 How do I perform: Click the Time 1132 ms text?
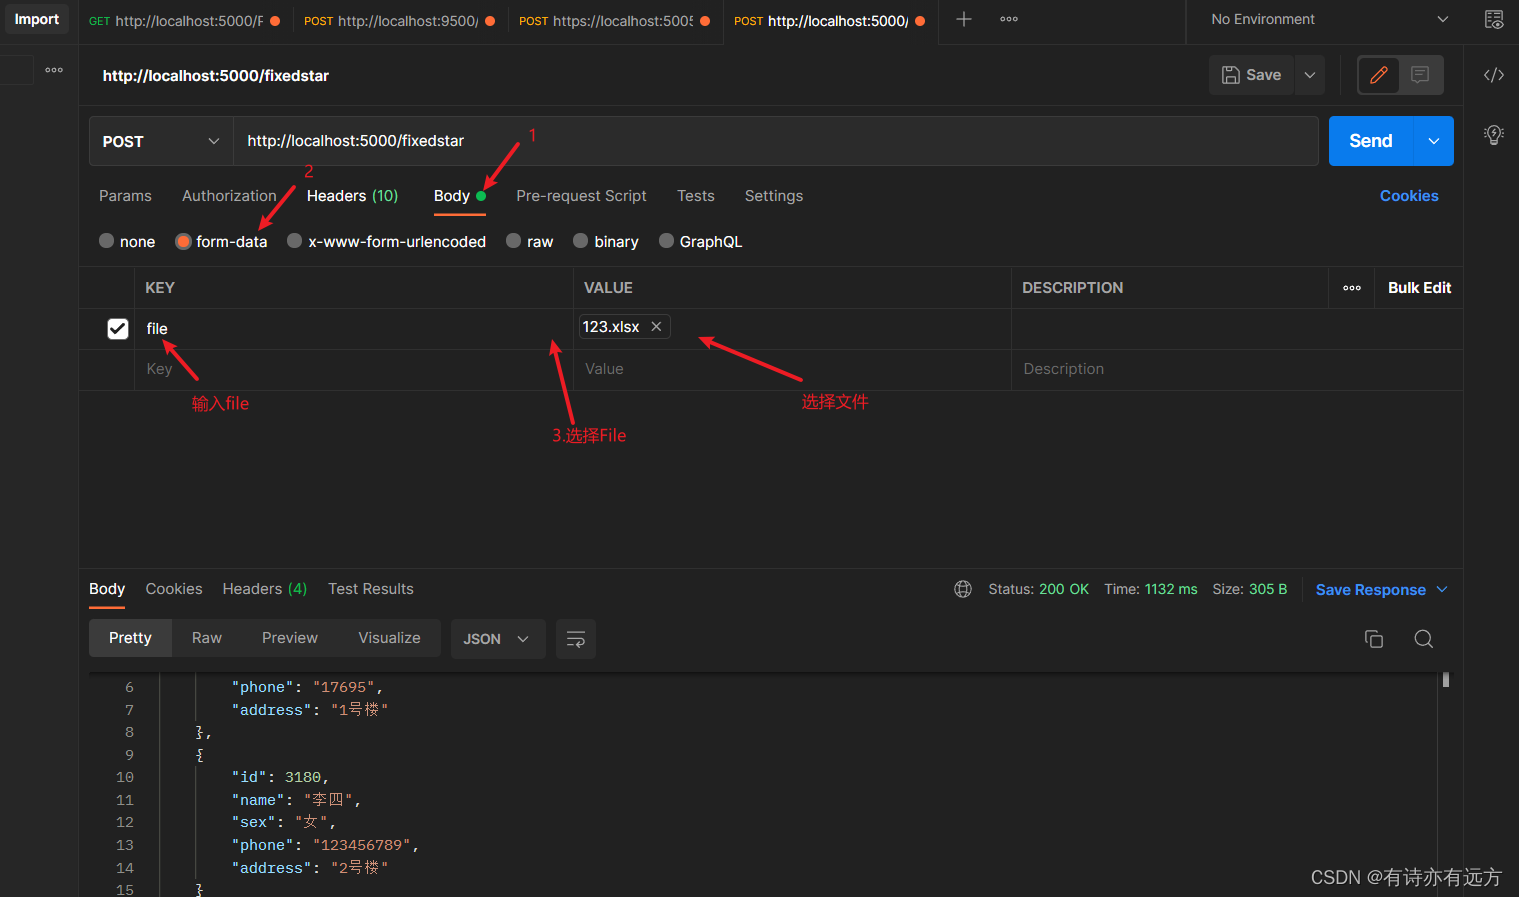pos(1150,589)
